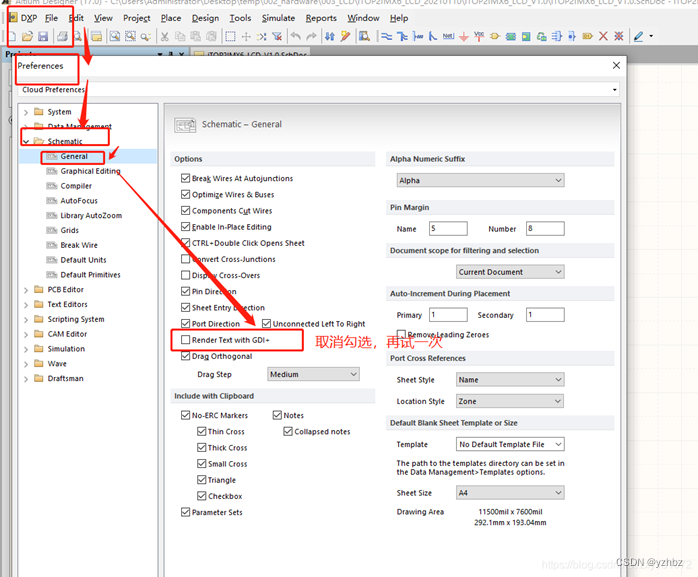Open the Design menu

coord(205,18)
